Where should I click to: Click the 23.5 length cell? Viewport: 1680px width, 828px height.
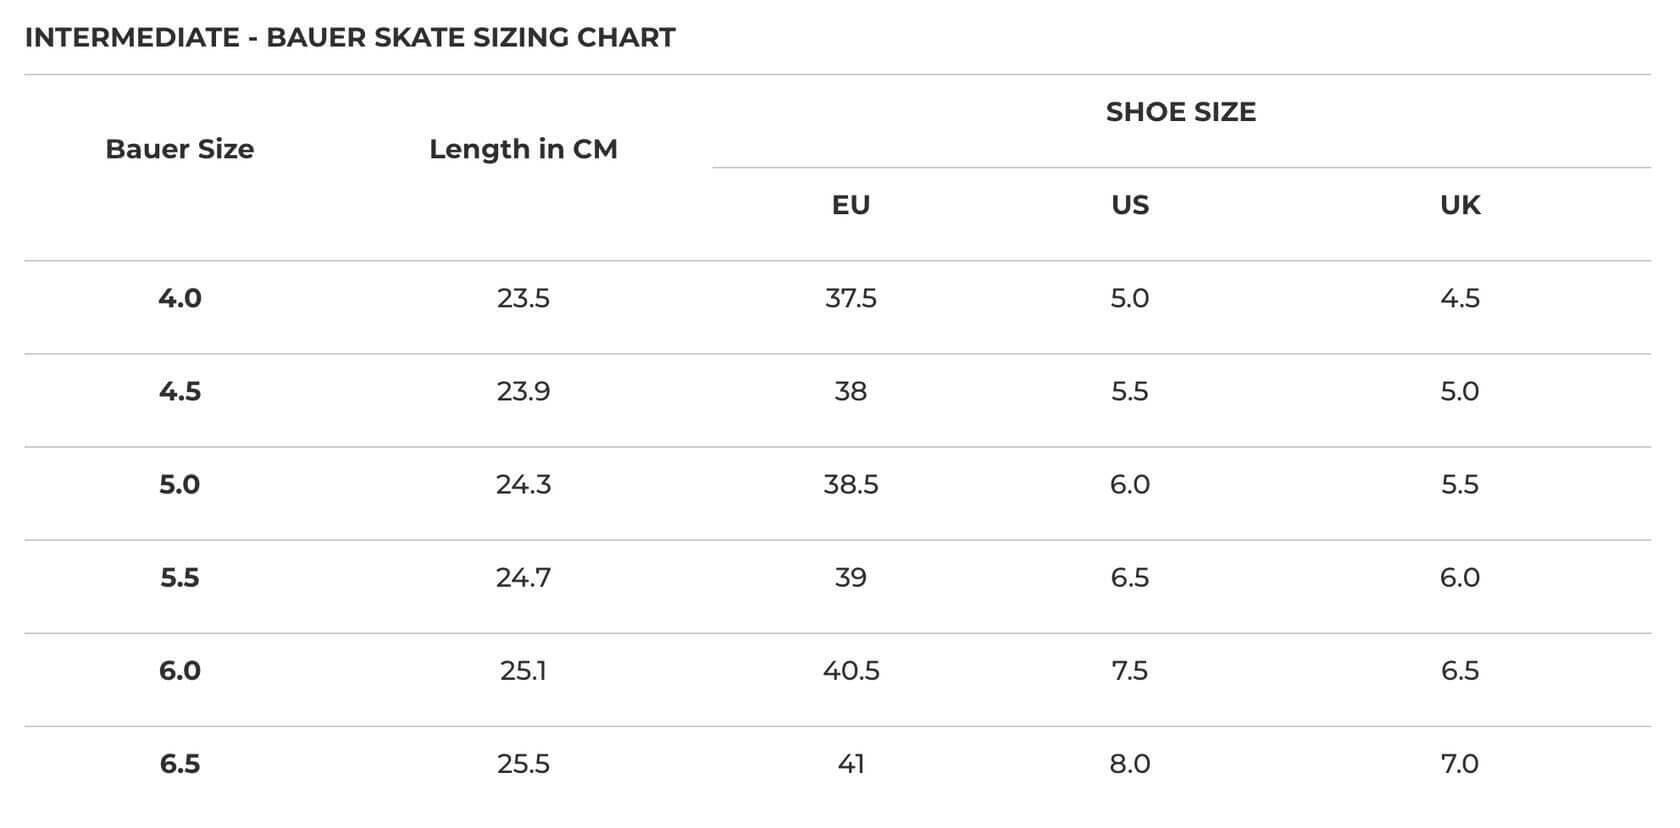pyautogui.click(x=523, y=298)
